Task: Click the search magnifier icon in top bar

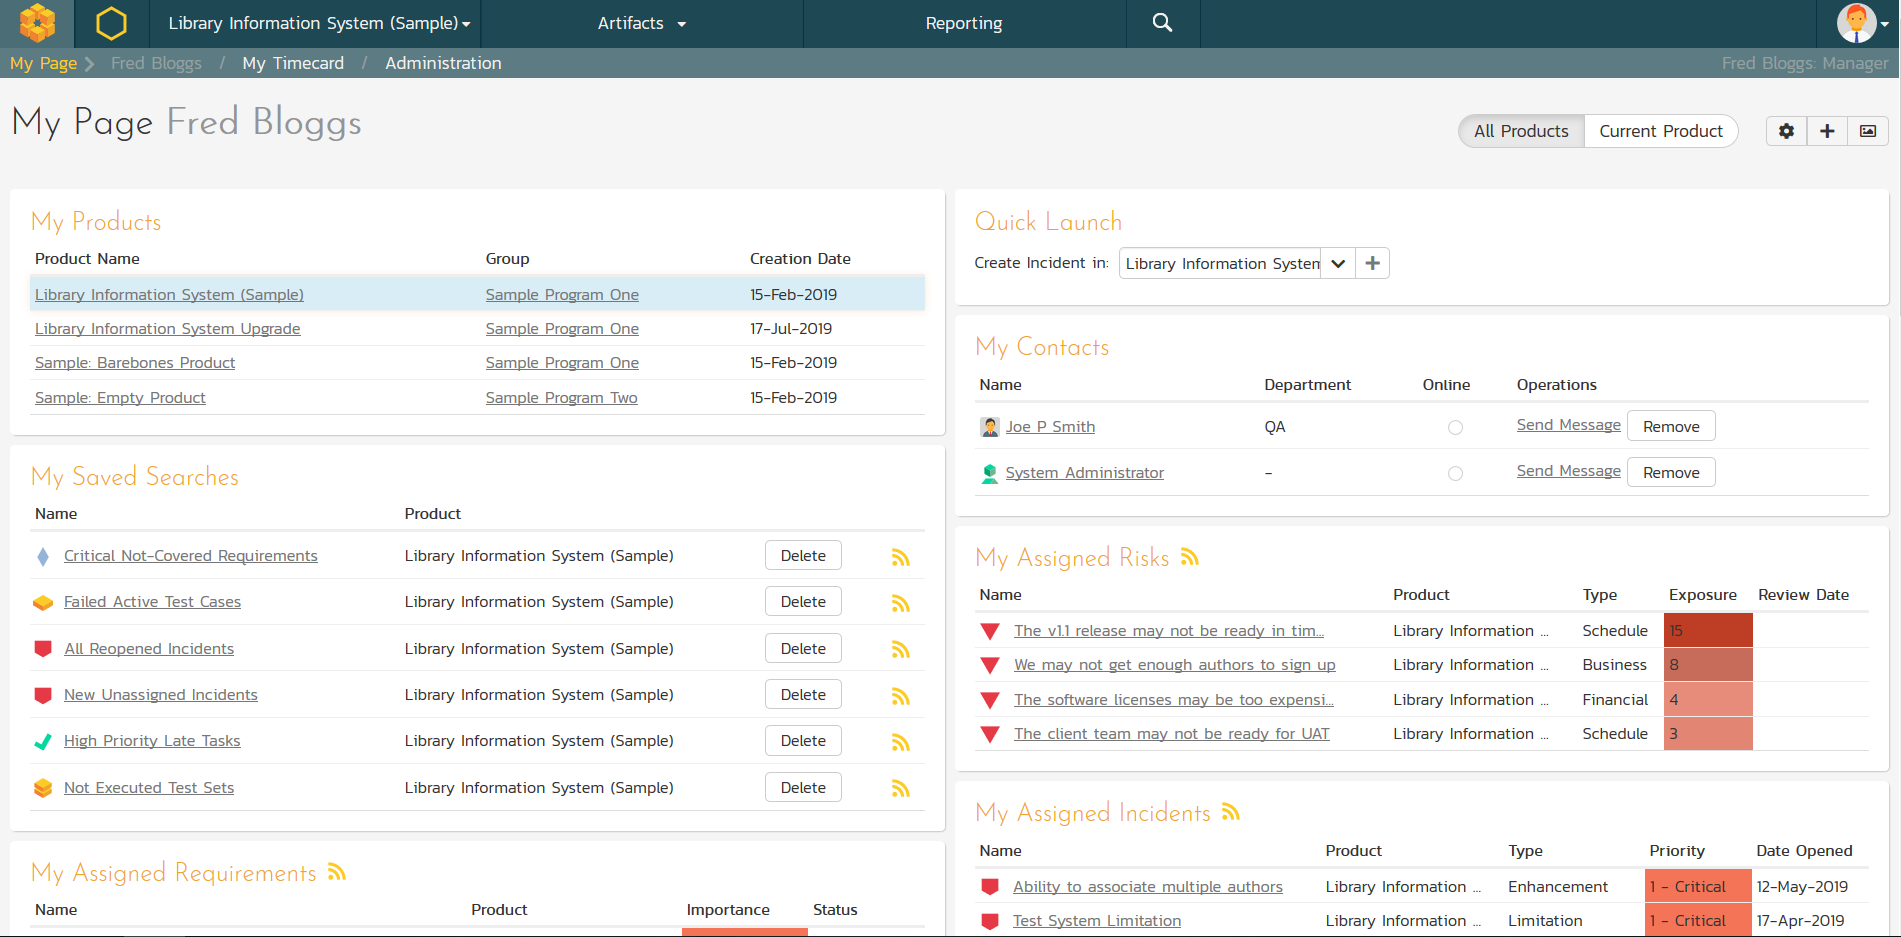Action: click(x=1162, y=23)
